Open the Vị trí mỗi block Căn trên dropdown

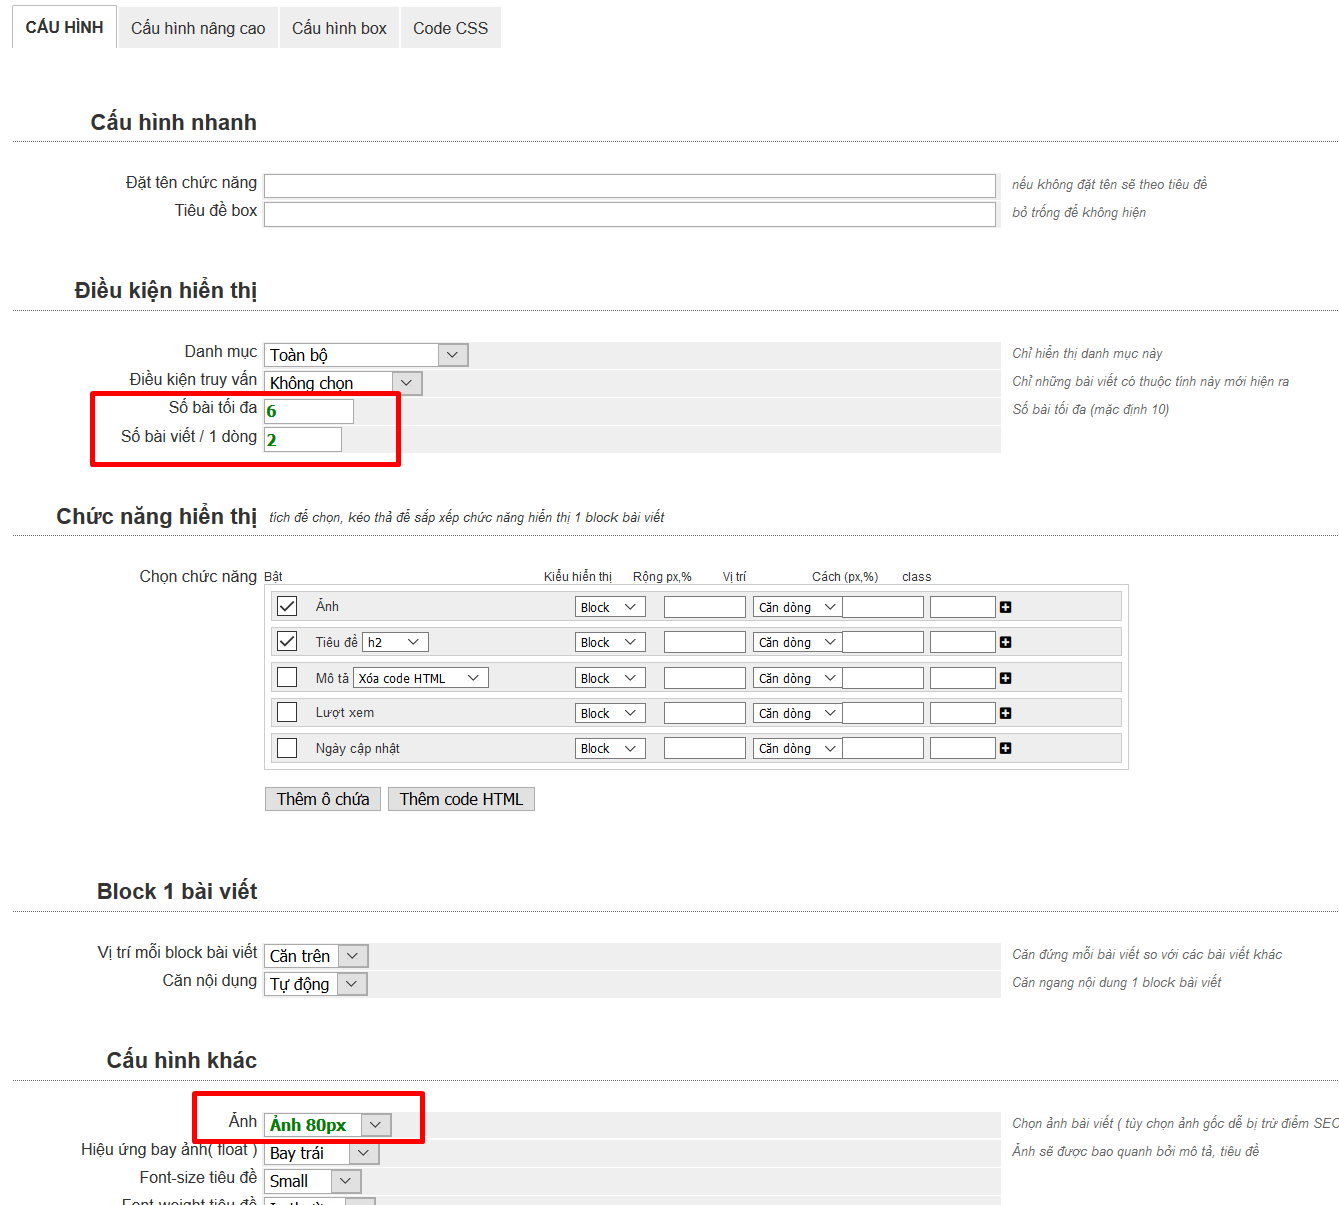coord(316,956)
